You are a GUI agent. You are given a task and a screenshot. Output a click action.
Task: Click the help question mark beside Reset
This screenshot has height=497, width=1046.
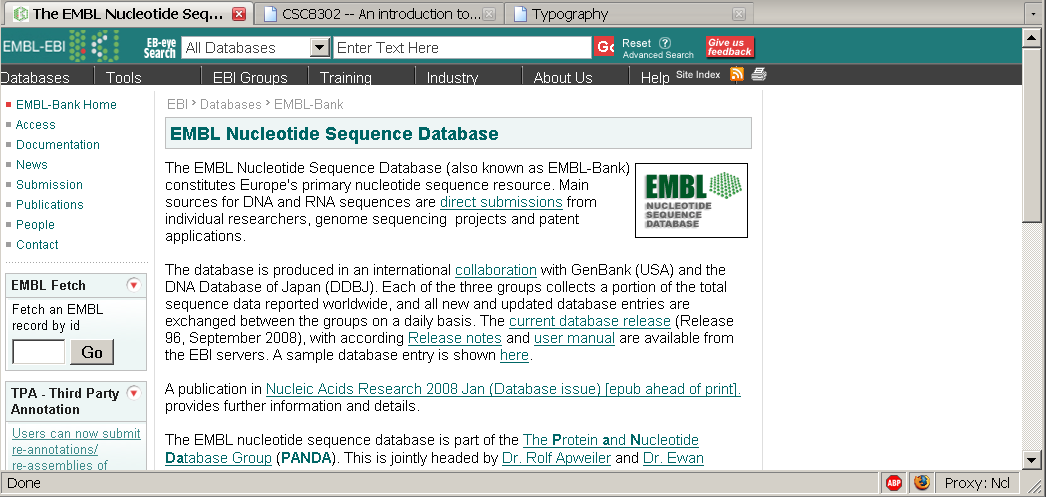pos(665,43)
